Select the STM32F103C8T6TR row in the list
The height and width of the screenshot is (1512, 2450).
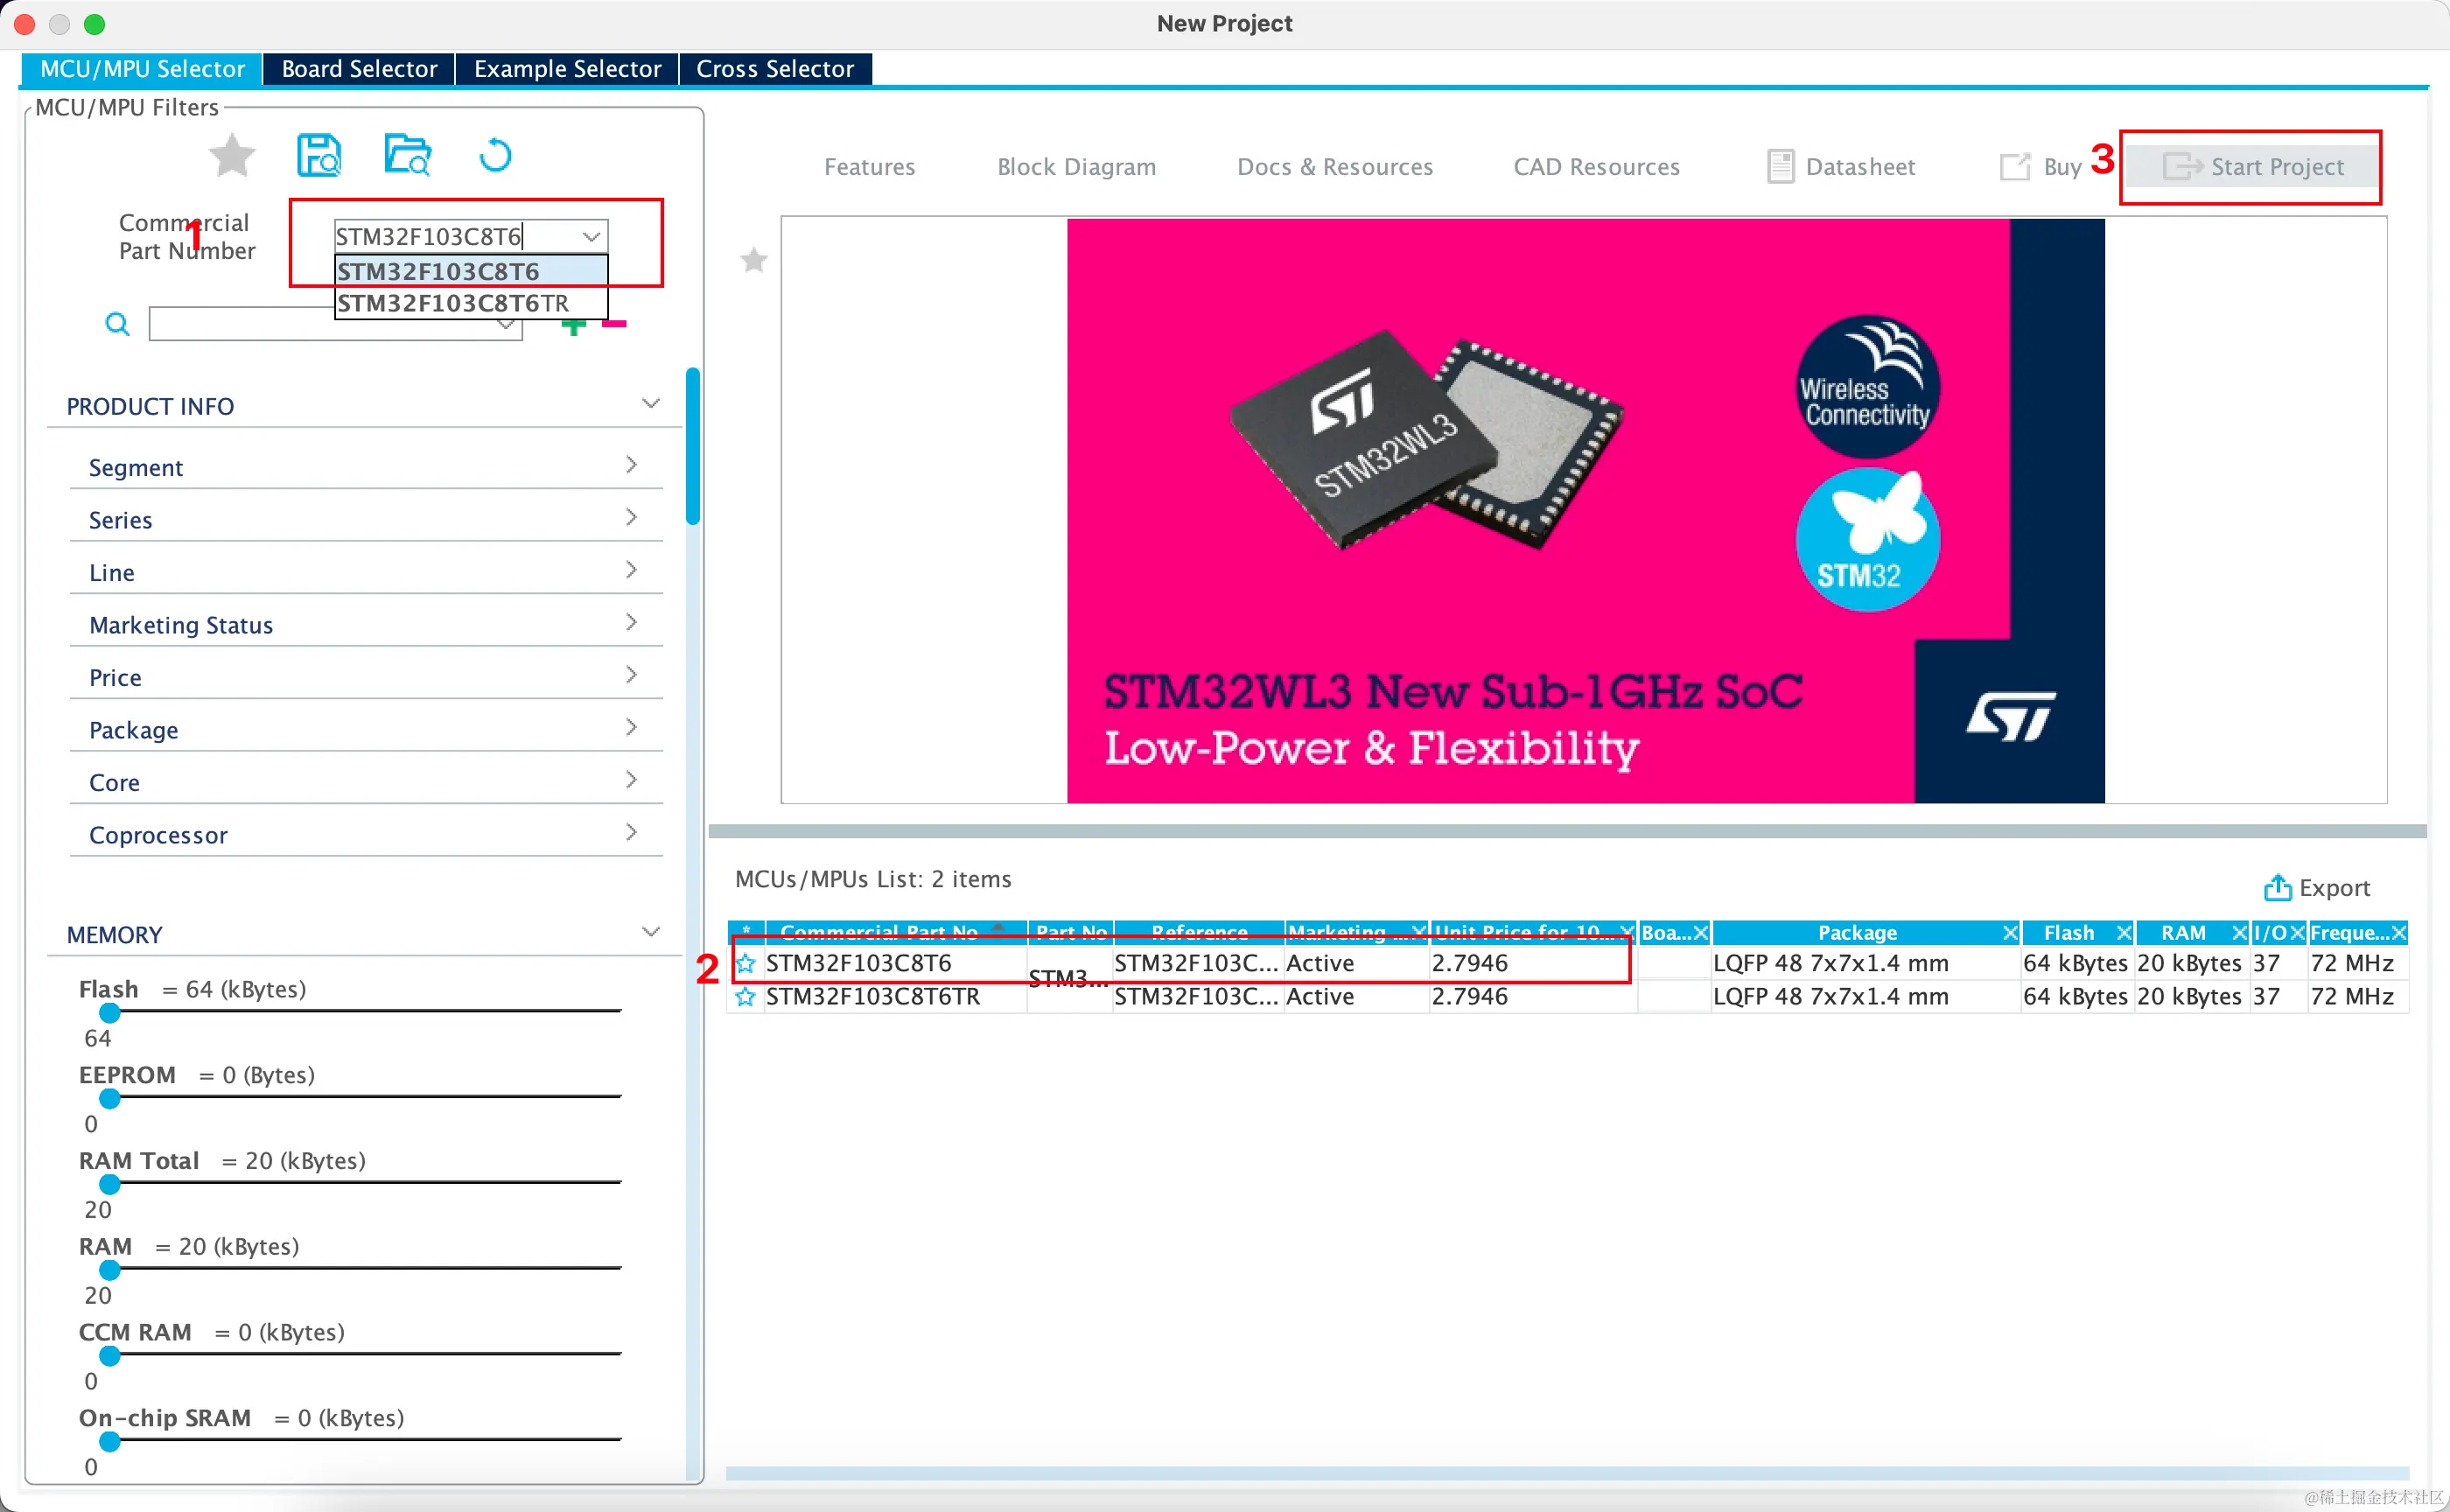pos(1568,997)
